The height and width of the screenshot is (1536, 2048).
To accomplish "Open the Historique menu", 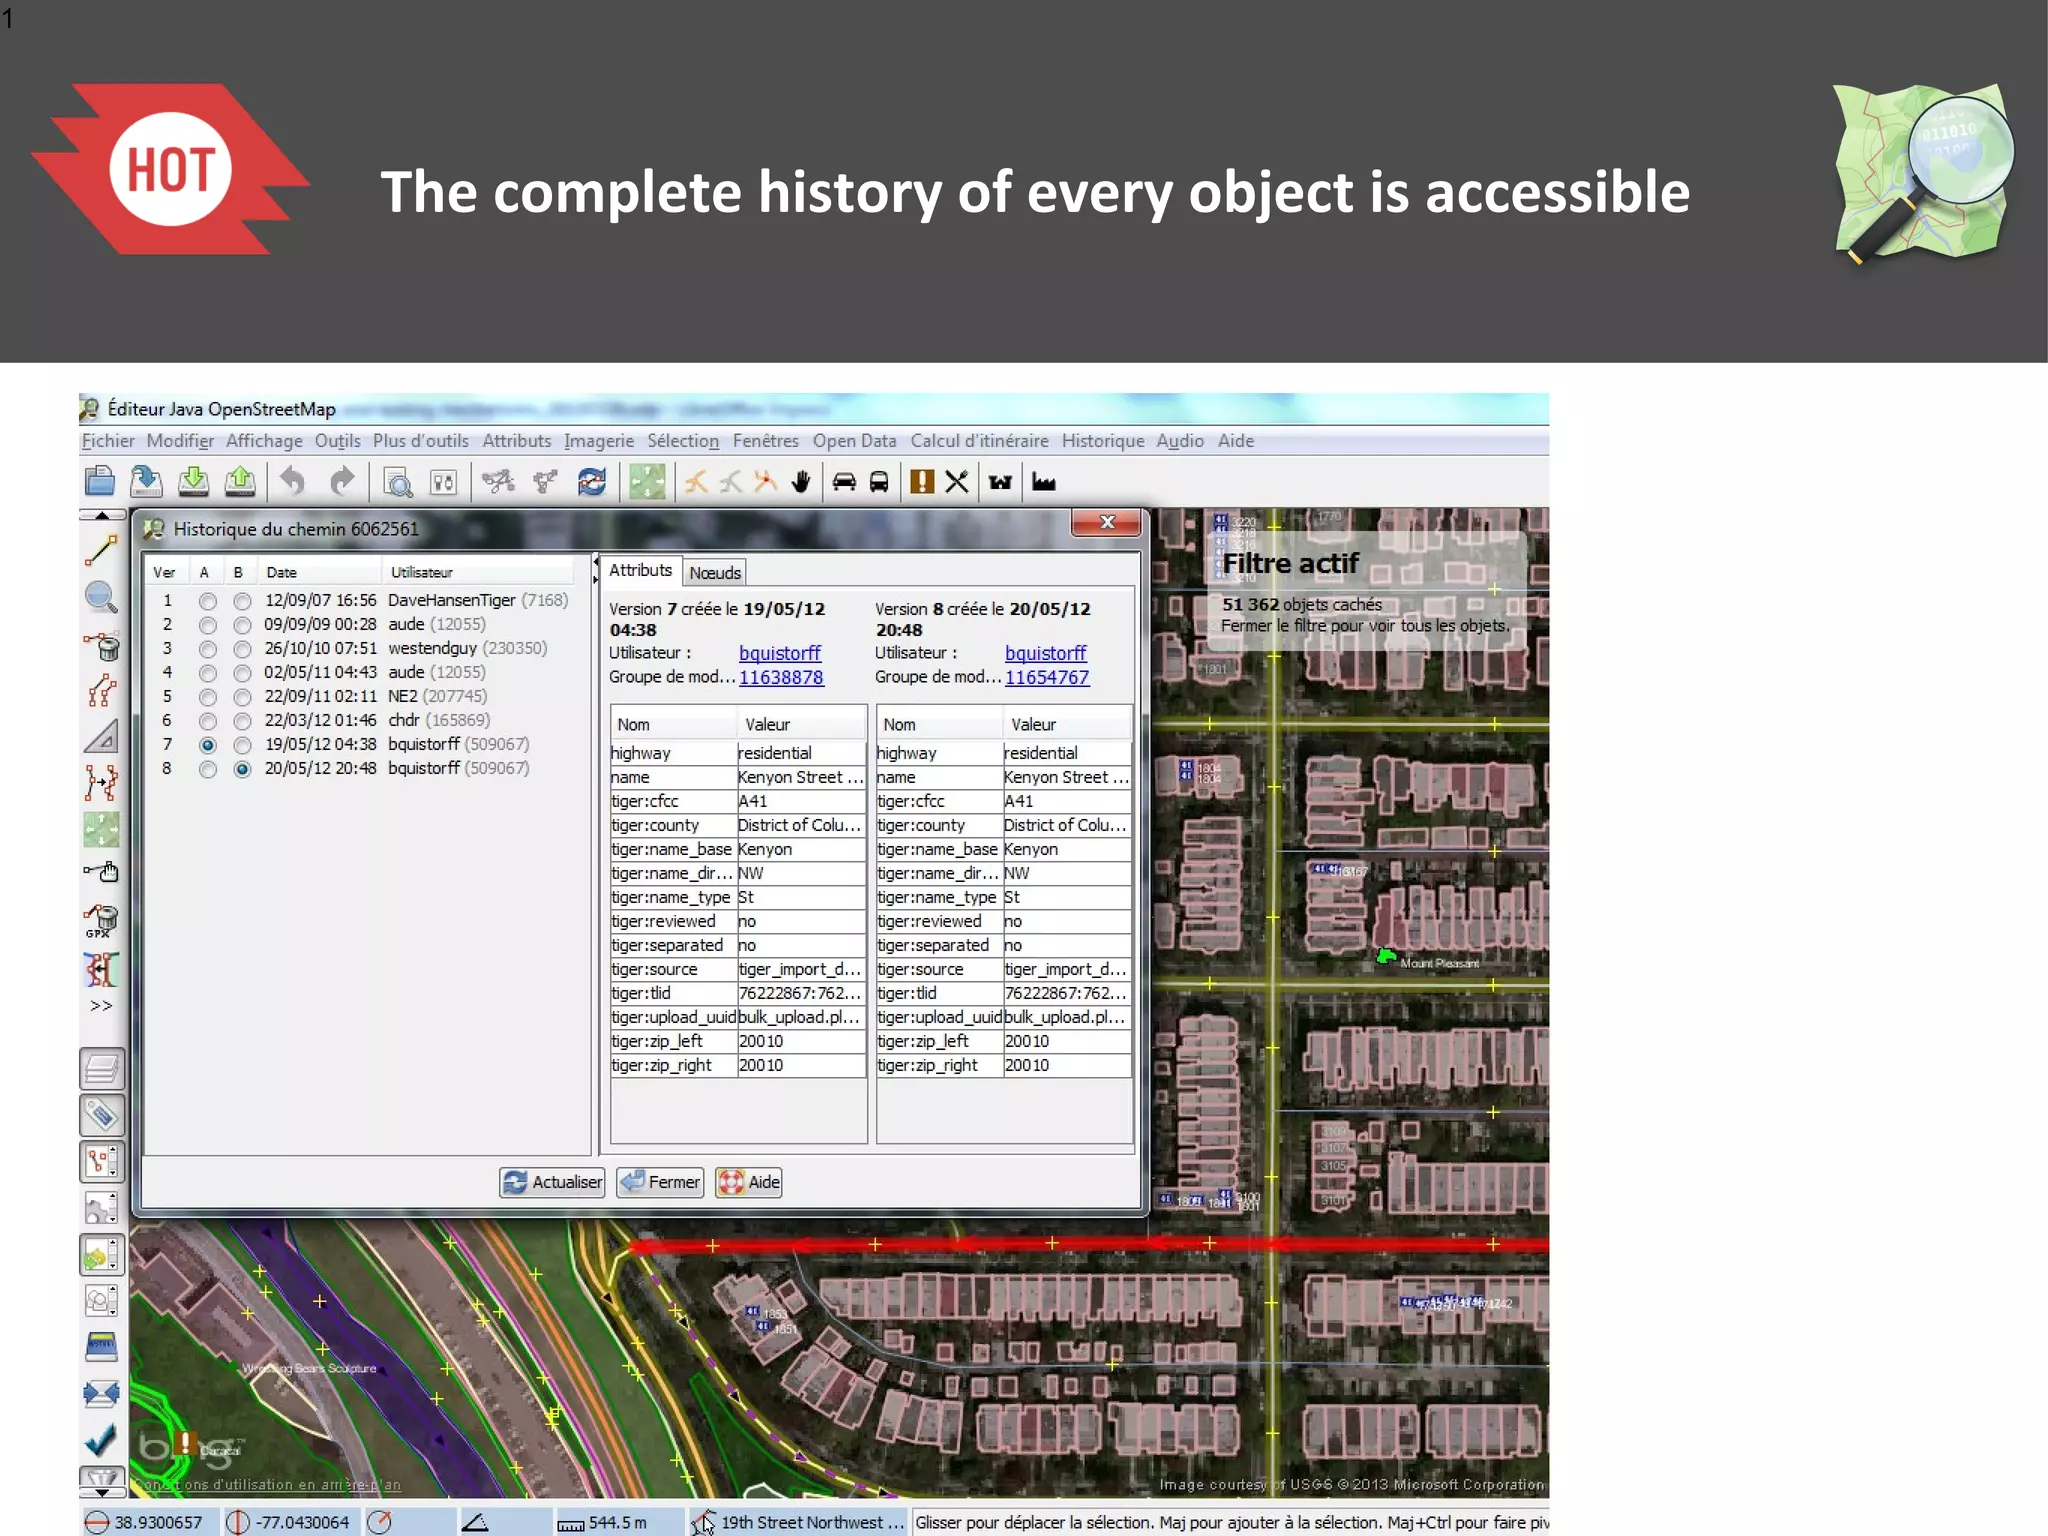I will point(1103,441).
